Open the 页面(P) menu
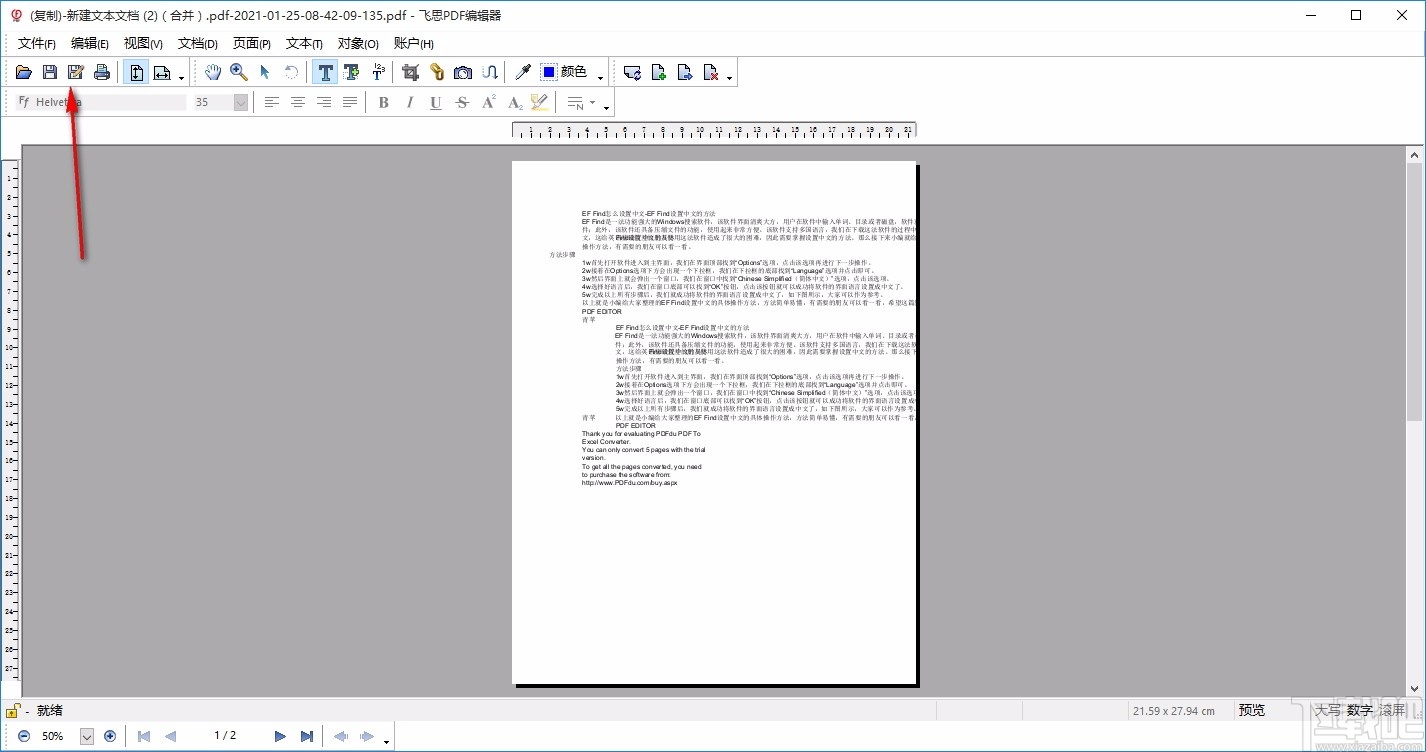The height and width of the screenshot is (752, 1426). (x=252, y=43)
